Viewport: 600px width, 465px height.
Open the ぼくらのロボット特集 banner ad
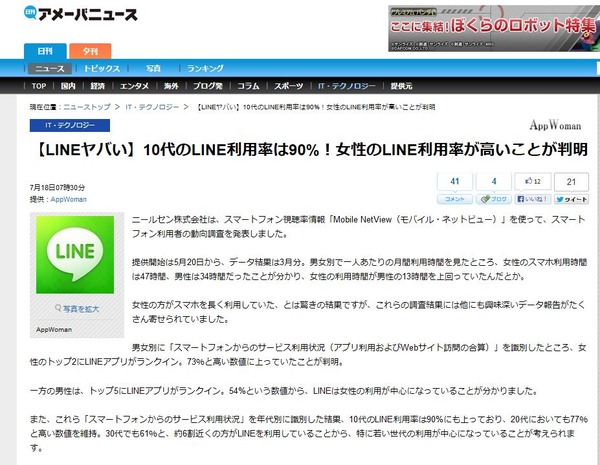[494, 28]
